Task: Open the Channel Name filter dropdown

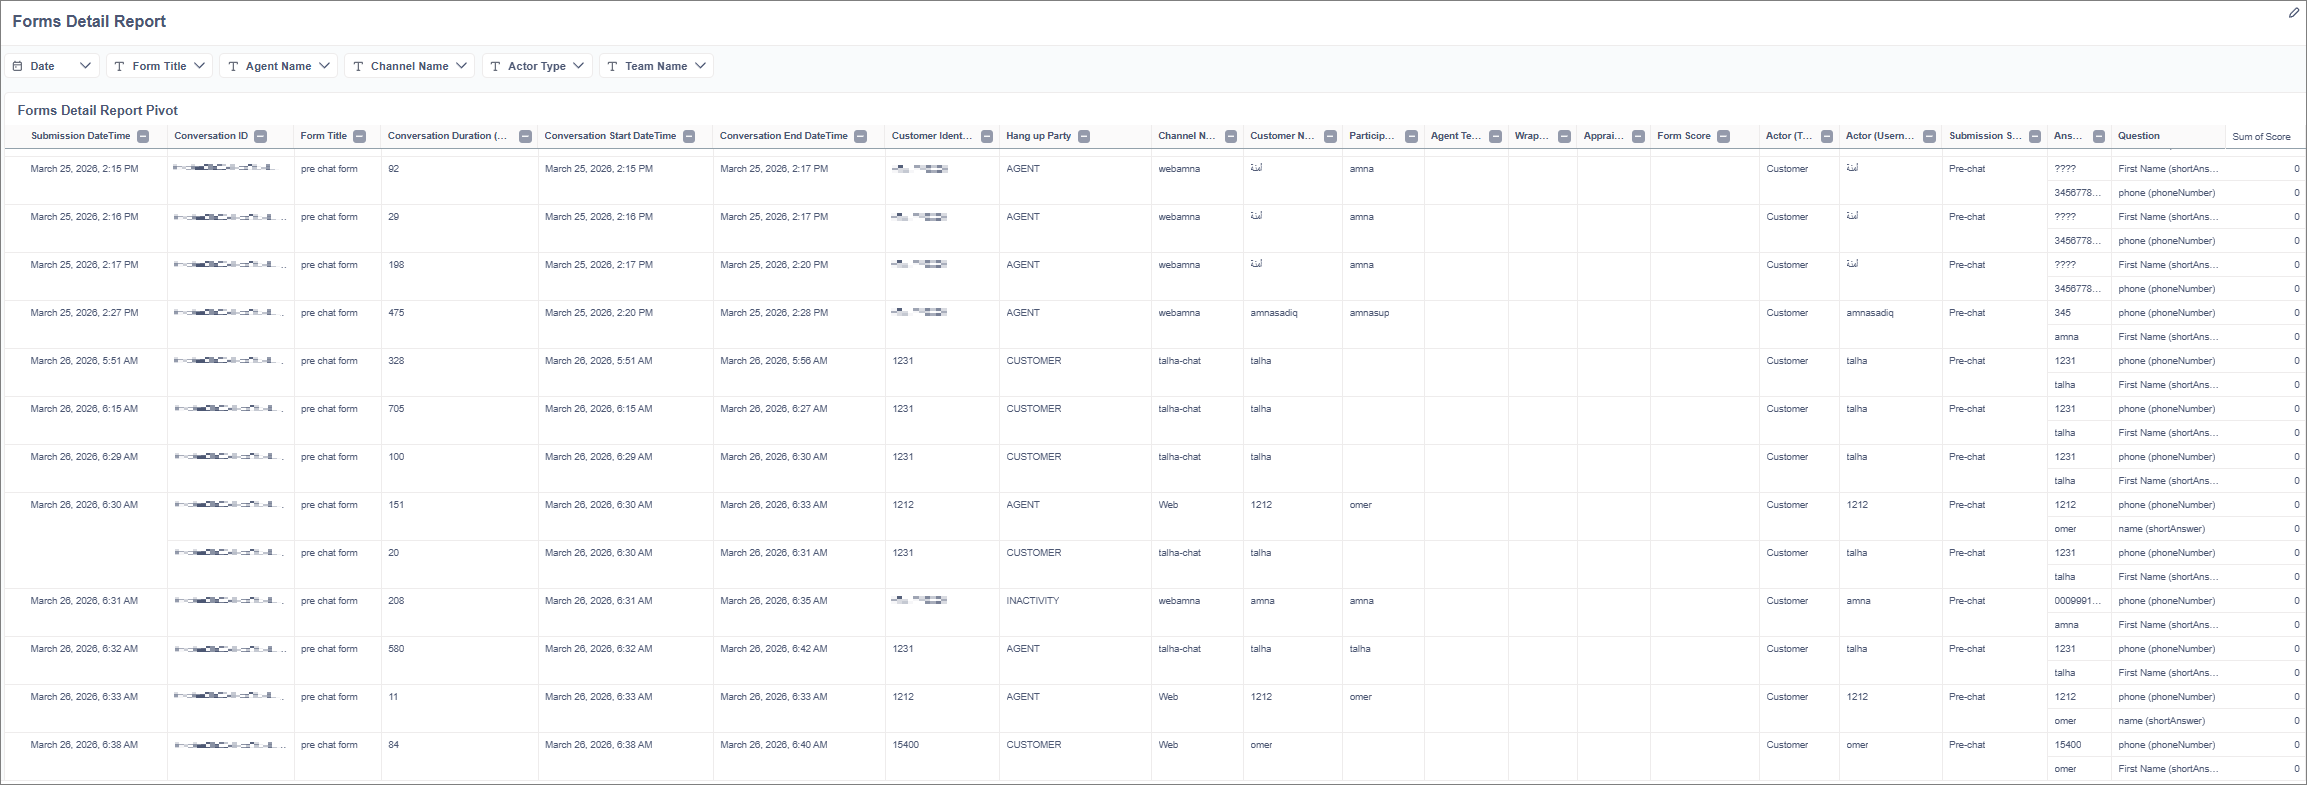Action: (x=409, y=66)
